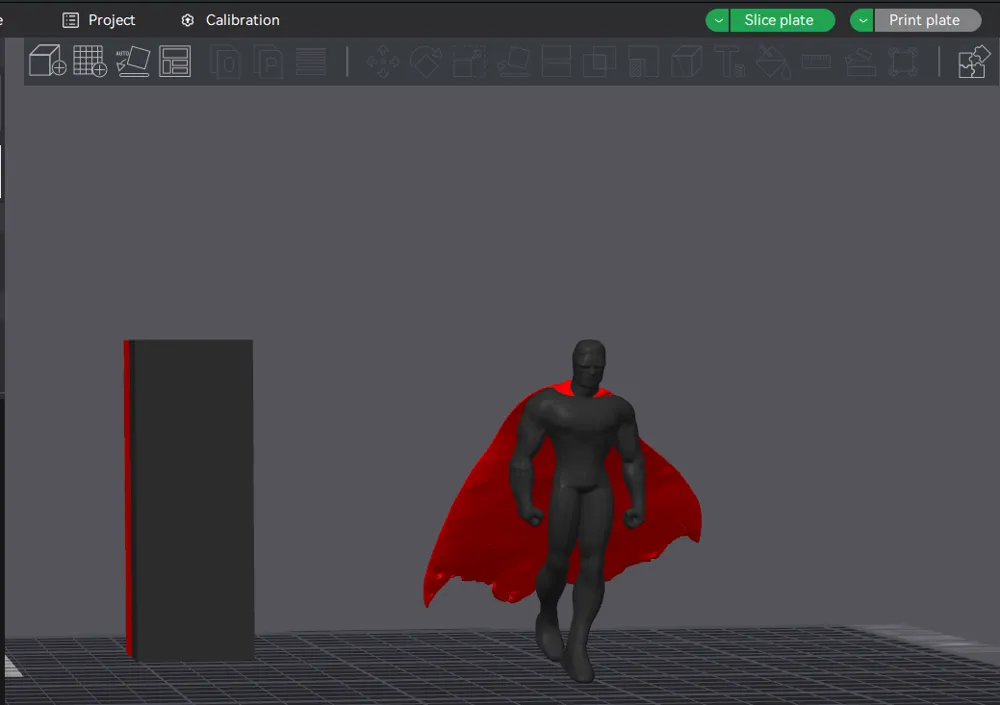Click the corner-handles frame tool icon
1000x705 pixels.
(903, 61)
